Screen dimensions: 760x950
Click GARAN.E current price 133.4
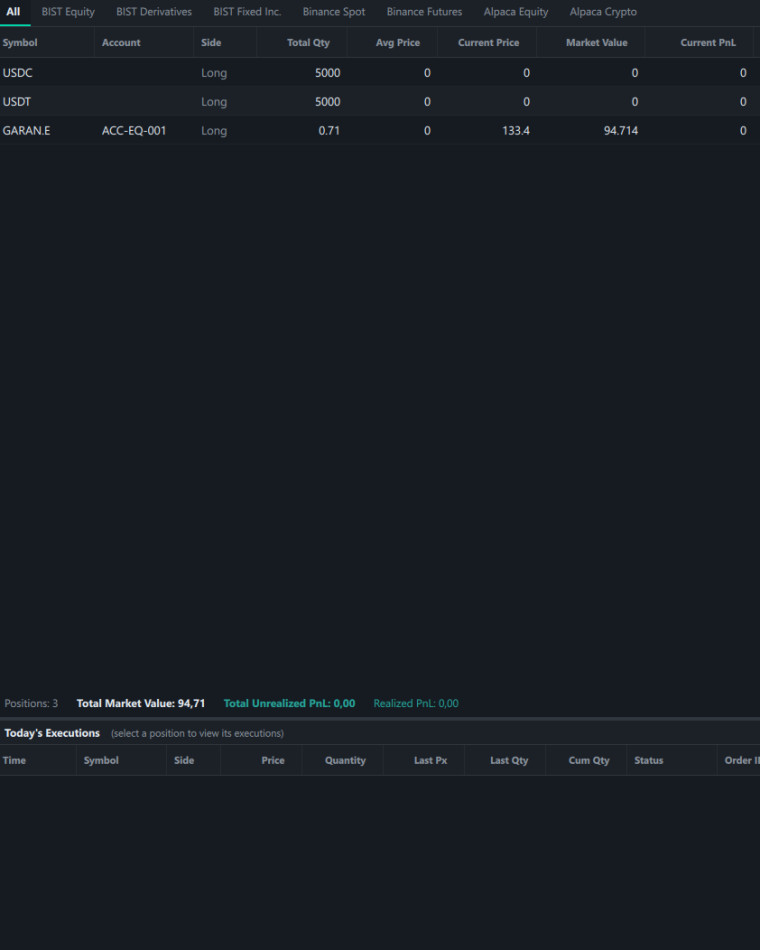pyautogui.click(x=516, y=131)
